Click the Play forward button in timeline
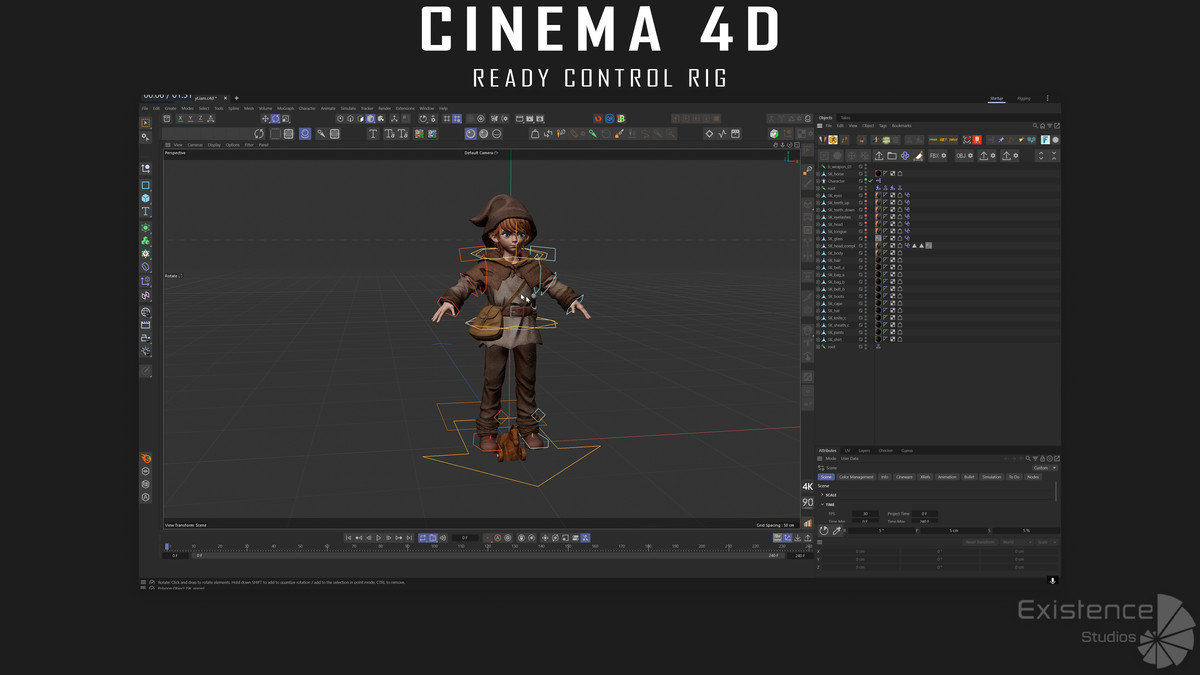 tap(378, 538)
